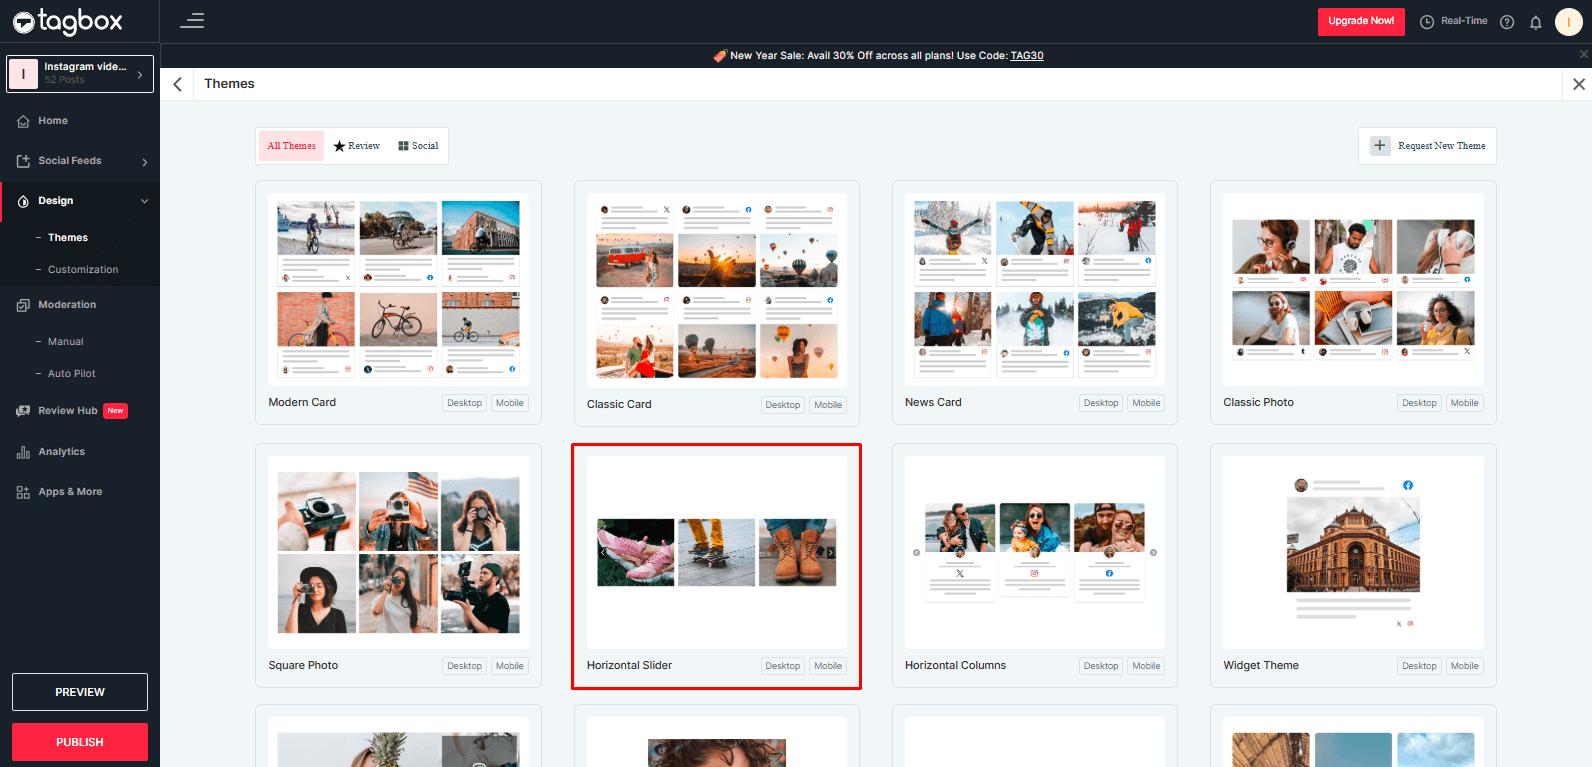The width and height of the screenshot is (1592, 767).
Task: Open Analytics from the sidebar
Action: click(61, 452)
